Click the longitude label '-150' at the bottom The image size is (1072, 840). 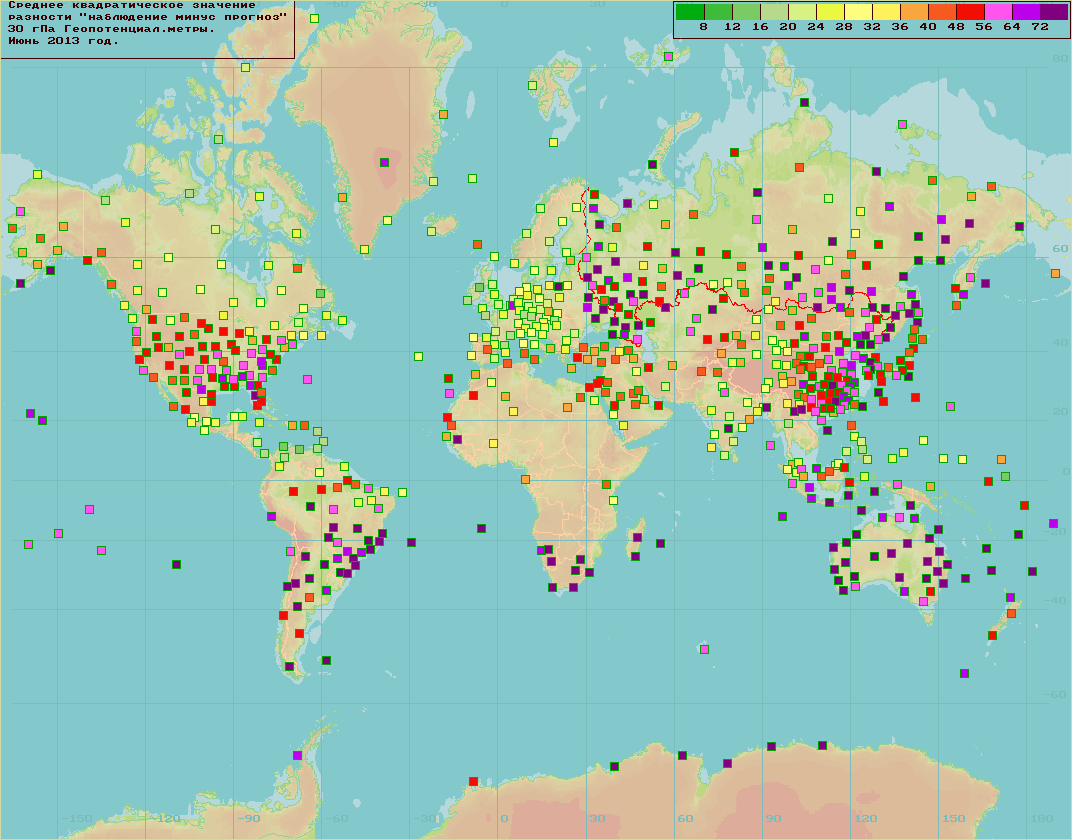[x=77, y=818]
